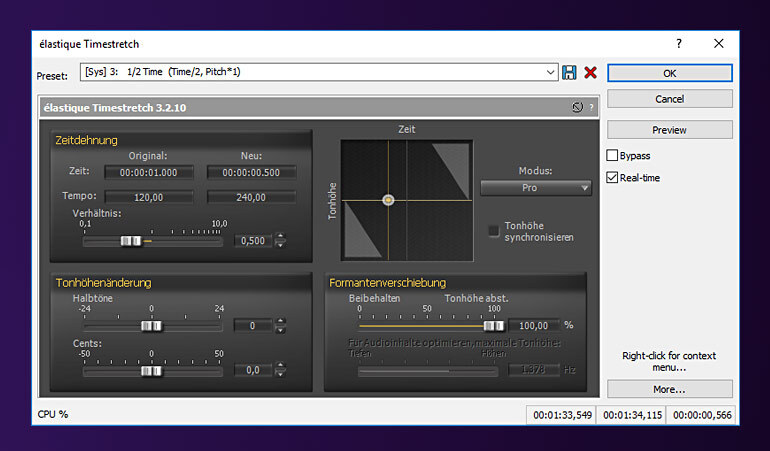Click the title bar help question mark

[679, 44]
